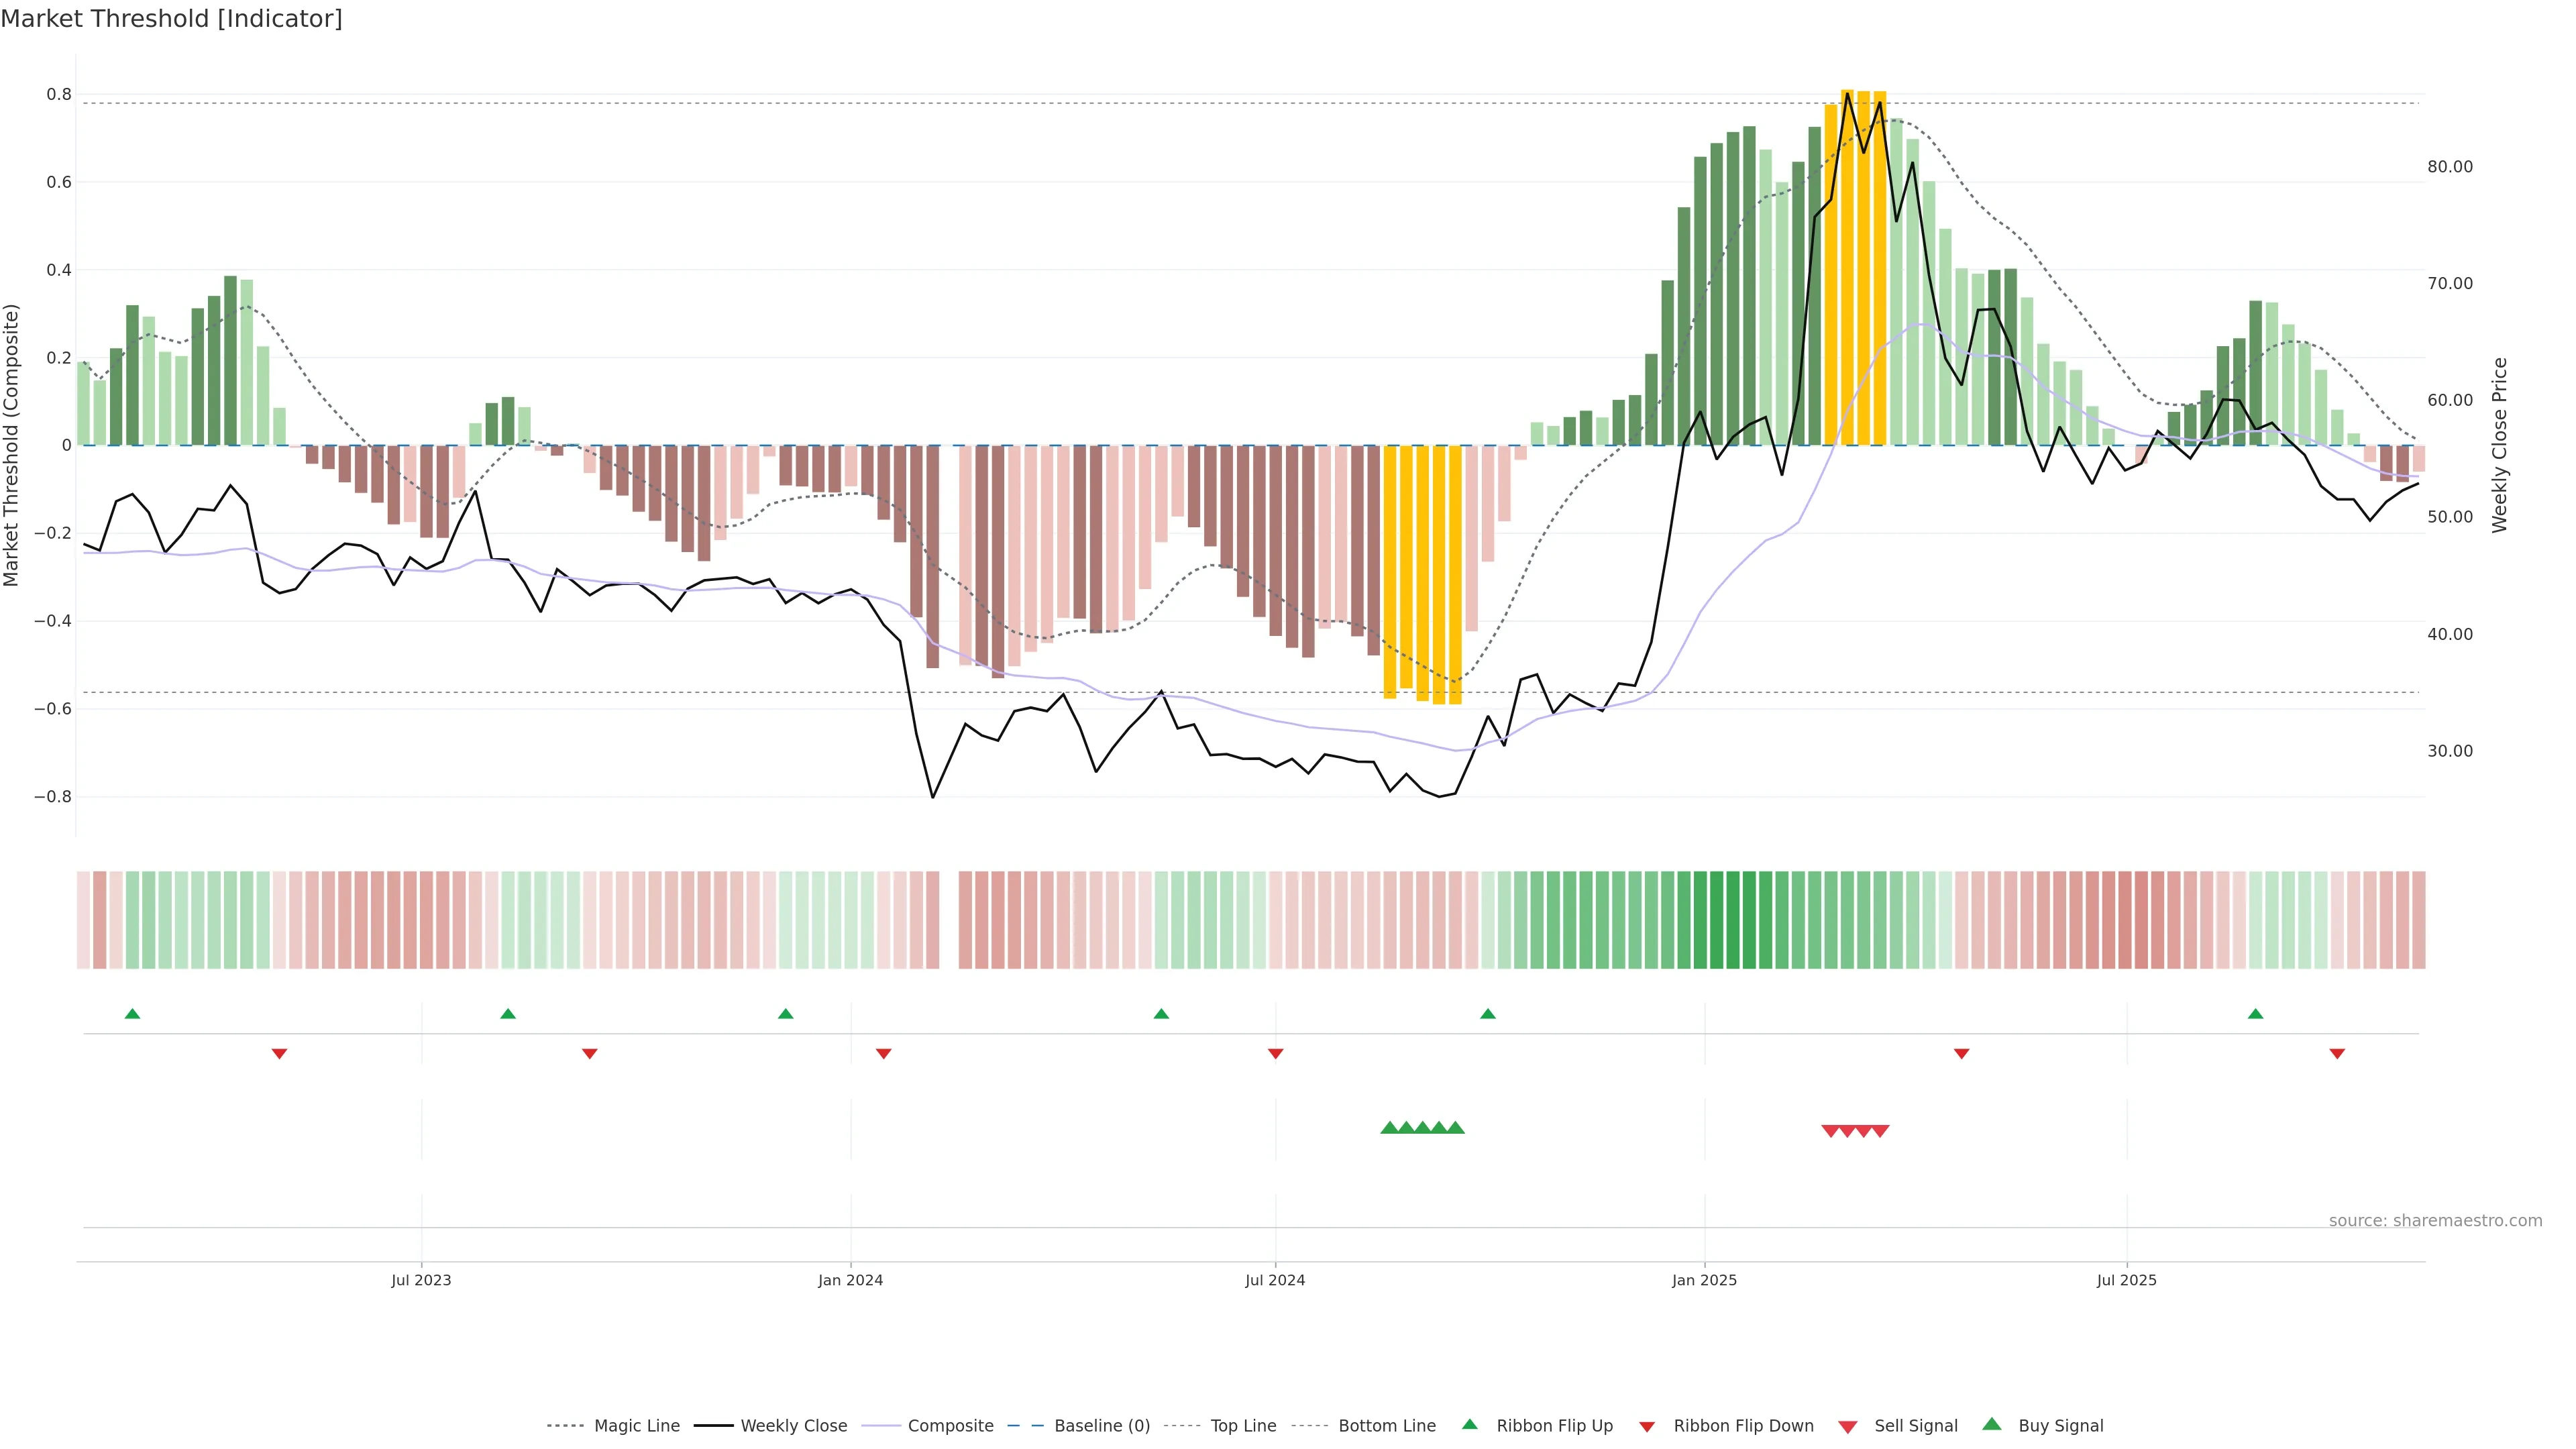Viewport: 2576px width, 1449px height.
Task: Click the Jan 2025 x-axis label
Action: click(1704, 1280)
